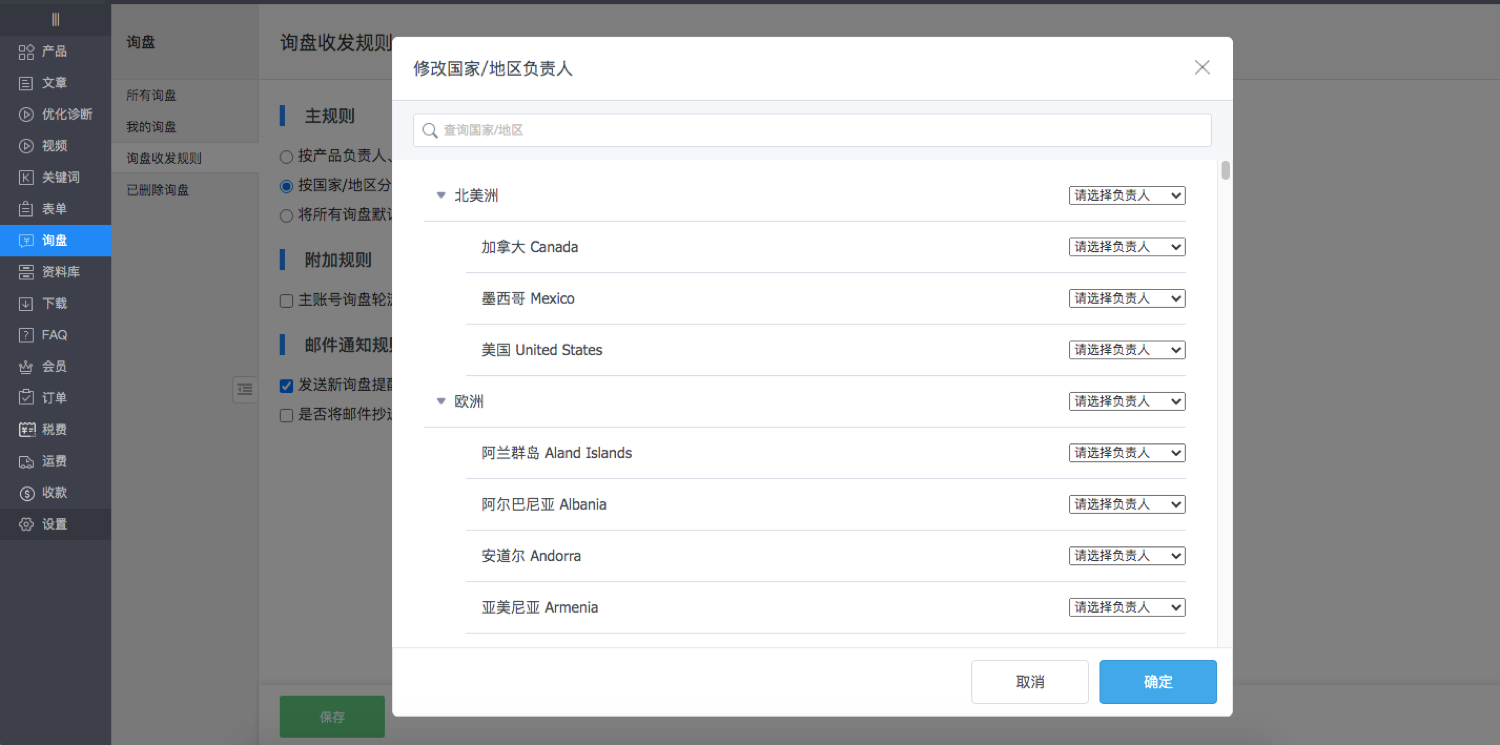Uncheck the 发送新询盘提醒 checkbox
This screenshot has height=745, width=1500.
287,385
